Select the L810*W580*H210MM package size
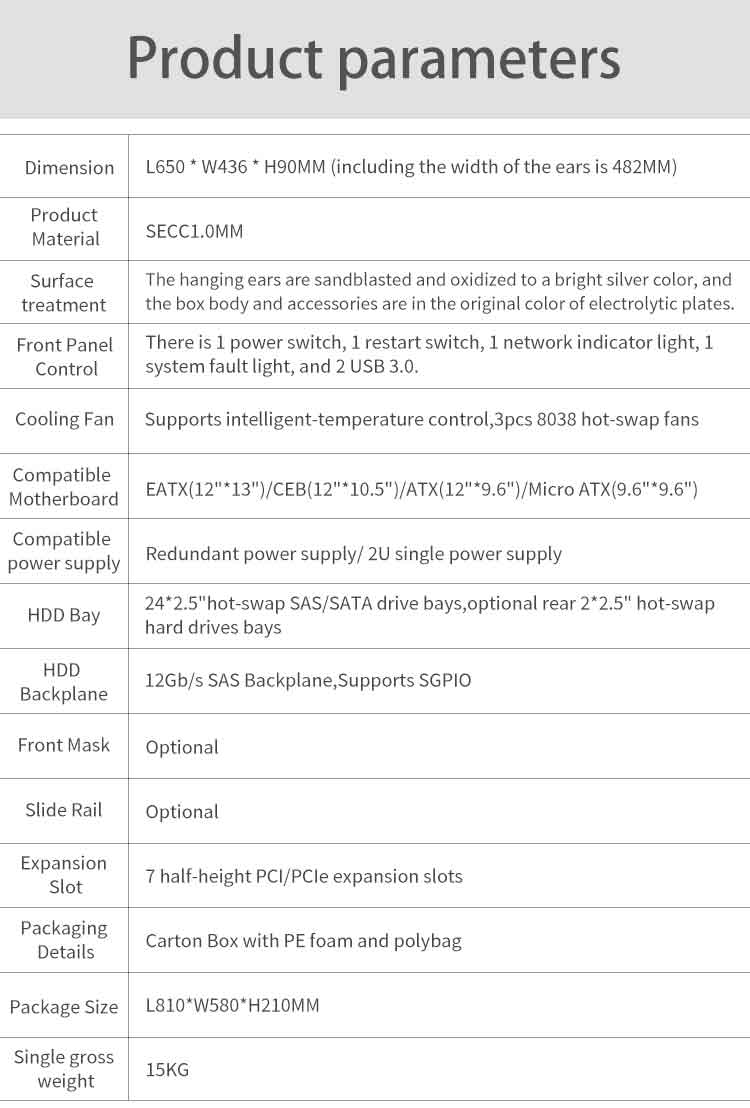 232,1005
